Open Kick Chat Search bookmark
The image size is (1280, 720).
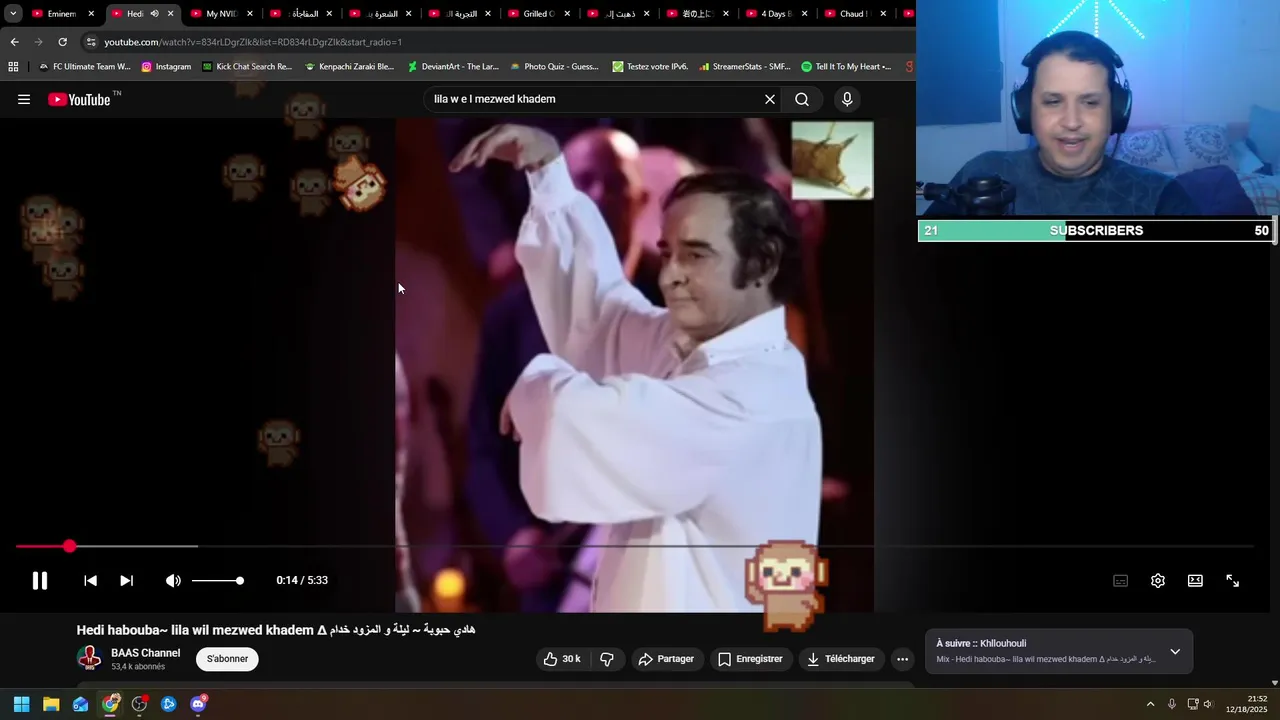[x=246, y=67]
